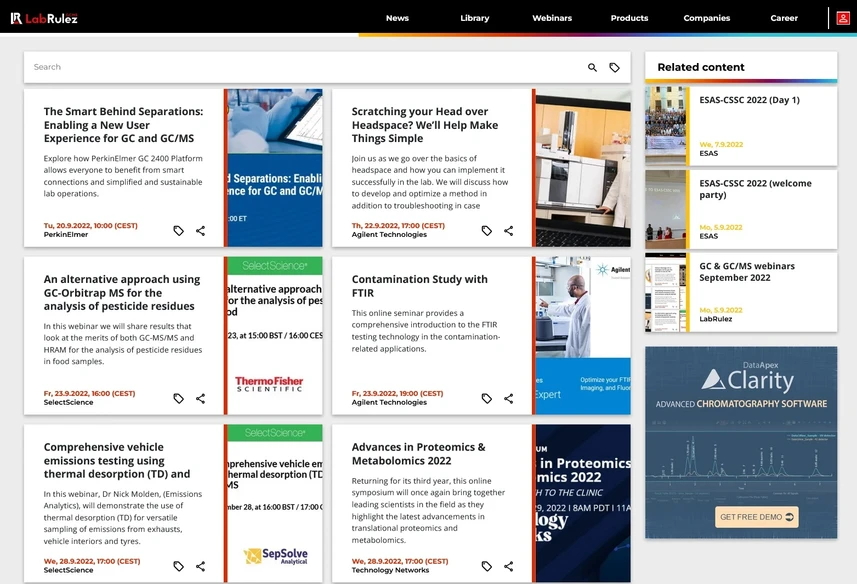This screenshot has width=857, height=584.
Task: Share the Advances in Proteomics & Metabolomics webinar
Action: 508,566
